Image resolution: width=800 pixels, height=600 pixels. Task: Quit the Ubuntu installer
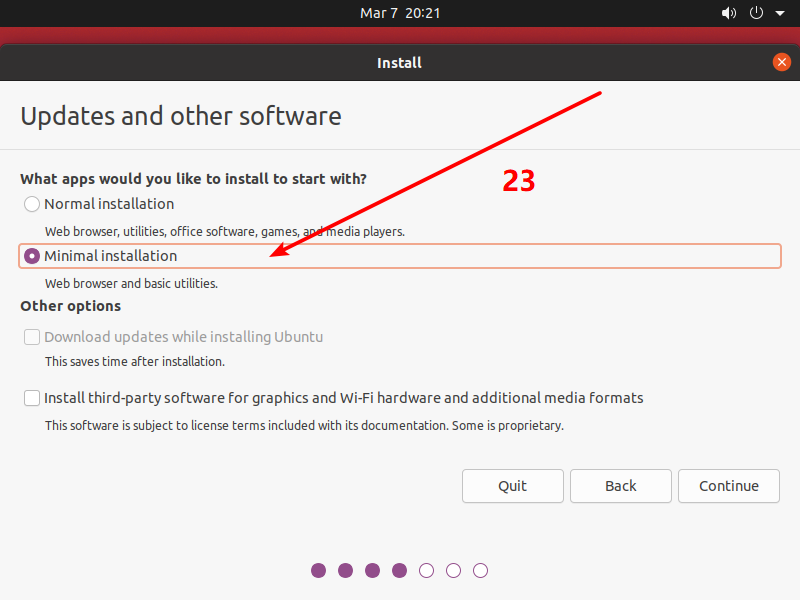pos(512,486)
